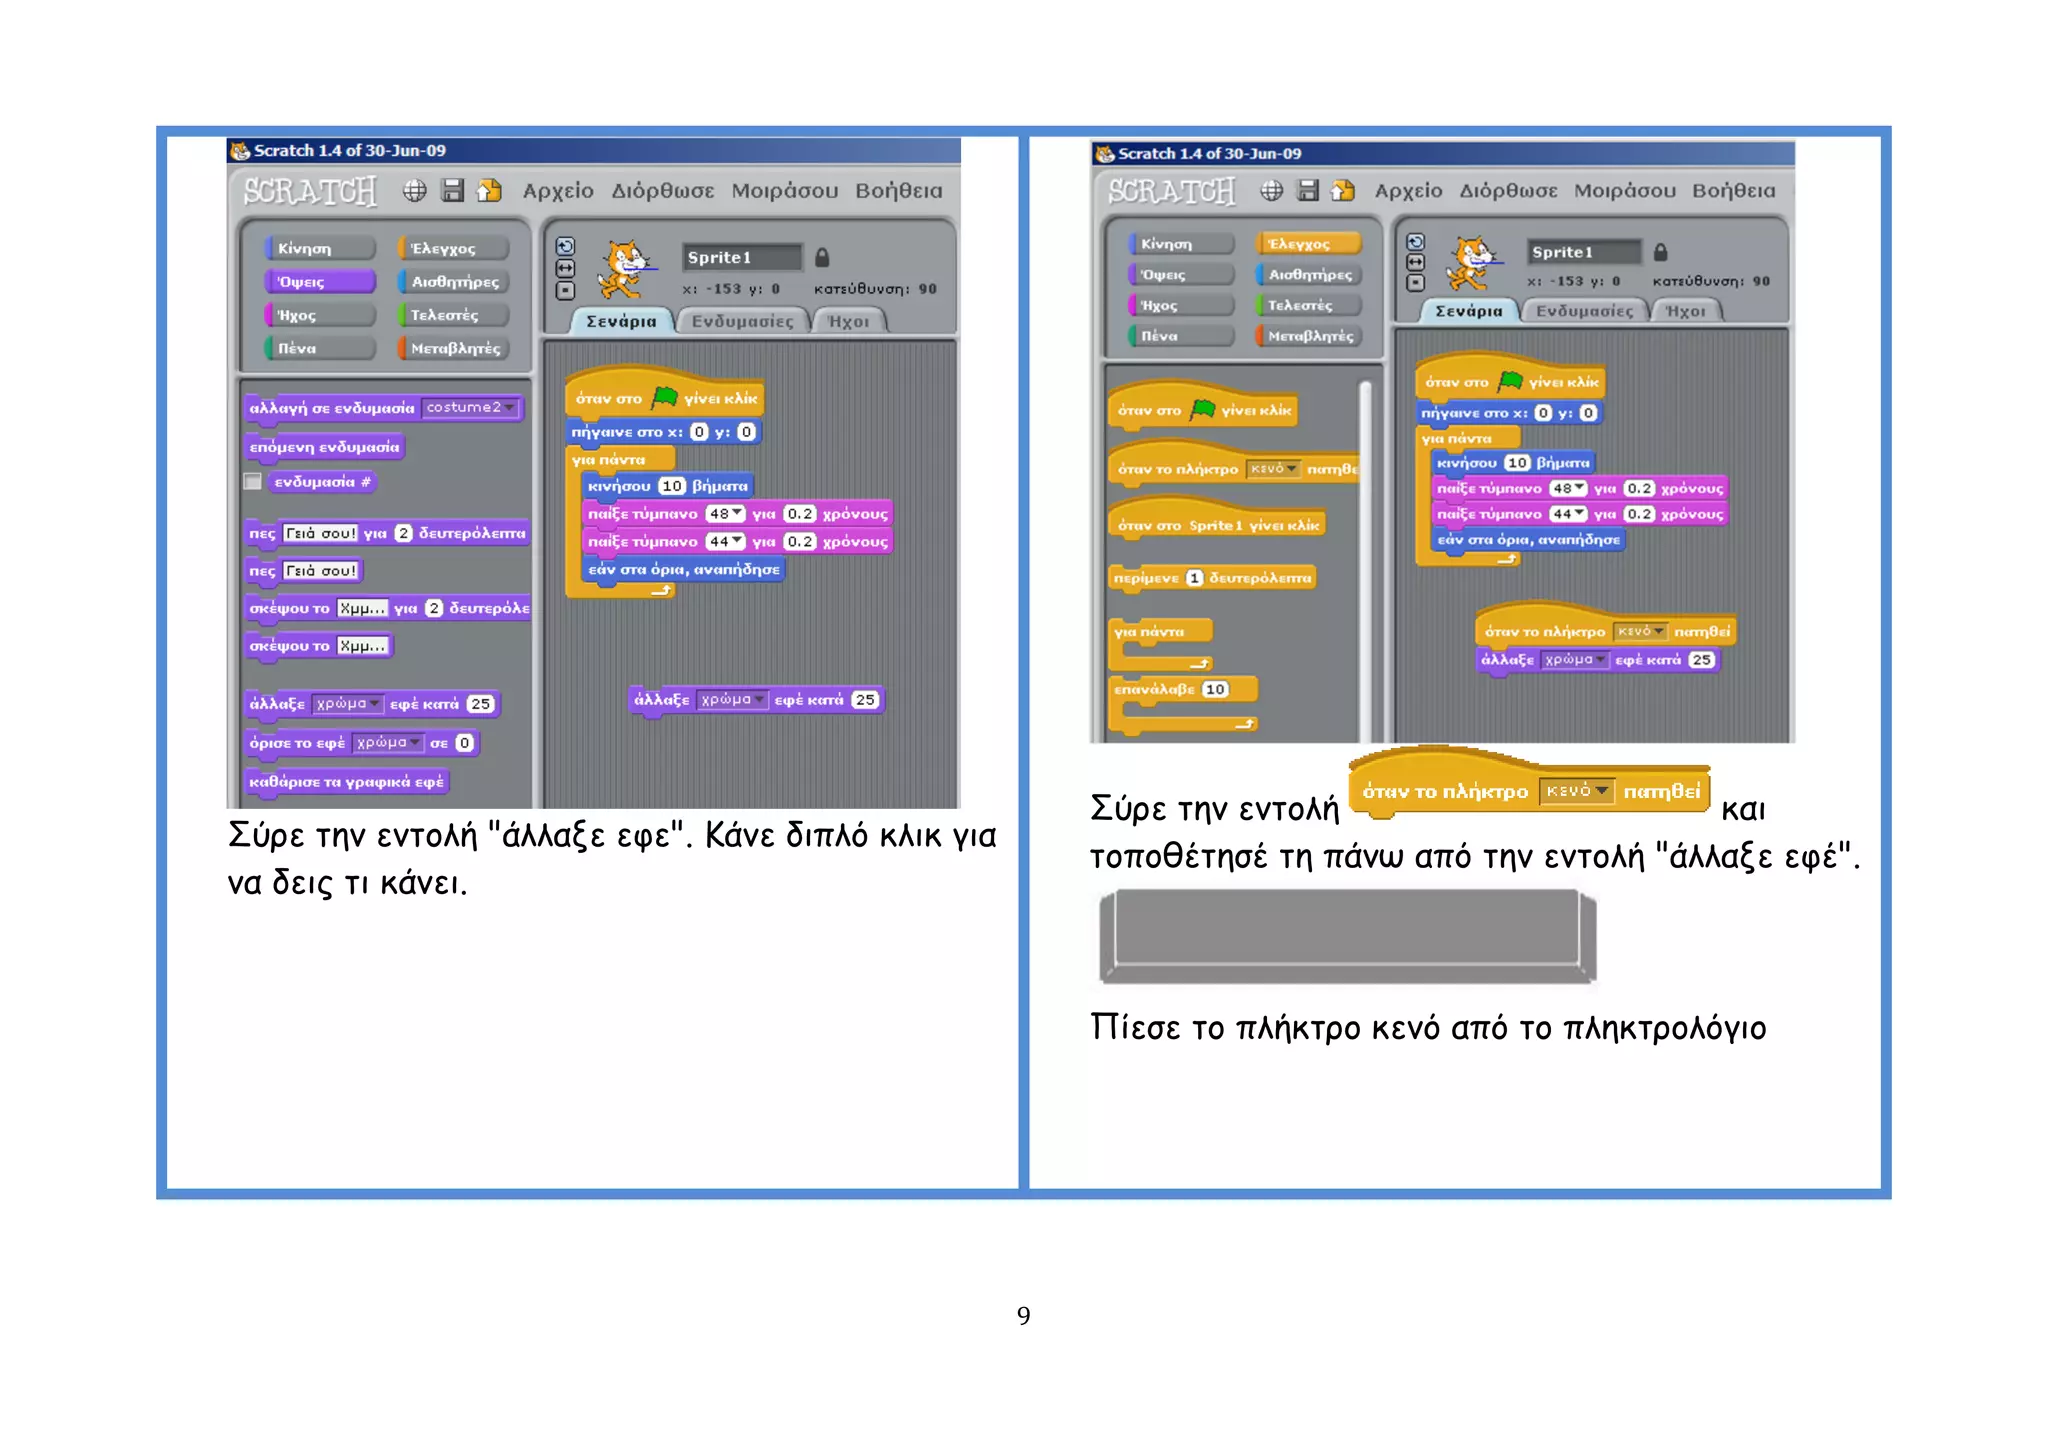The width and height of the screenshot is (2048, 1448).
Task: Toggle the 'ενδυμασία #' checkbox
Action: pyautogui.click(x=253, y=482)
